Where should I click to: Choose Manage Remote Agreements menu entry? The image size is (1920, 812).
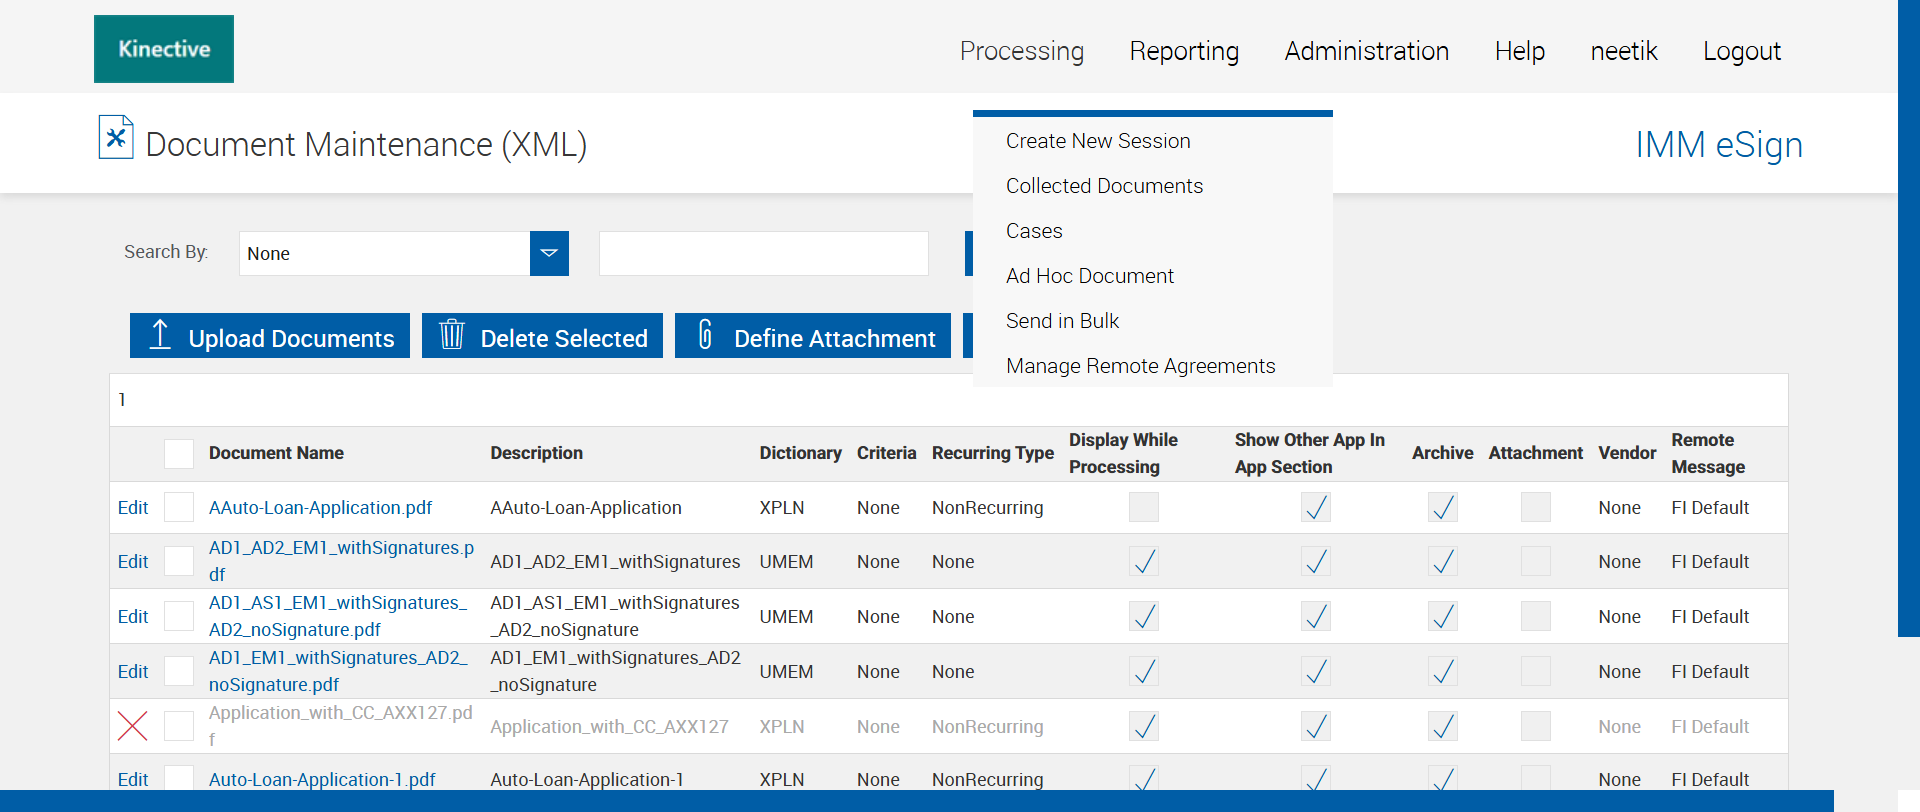[1140, 366]
